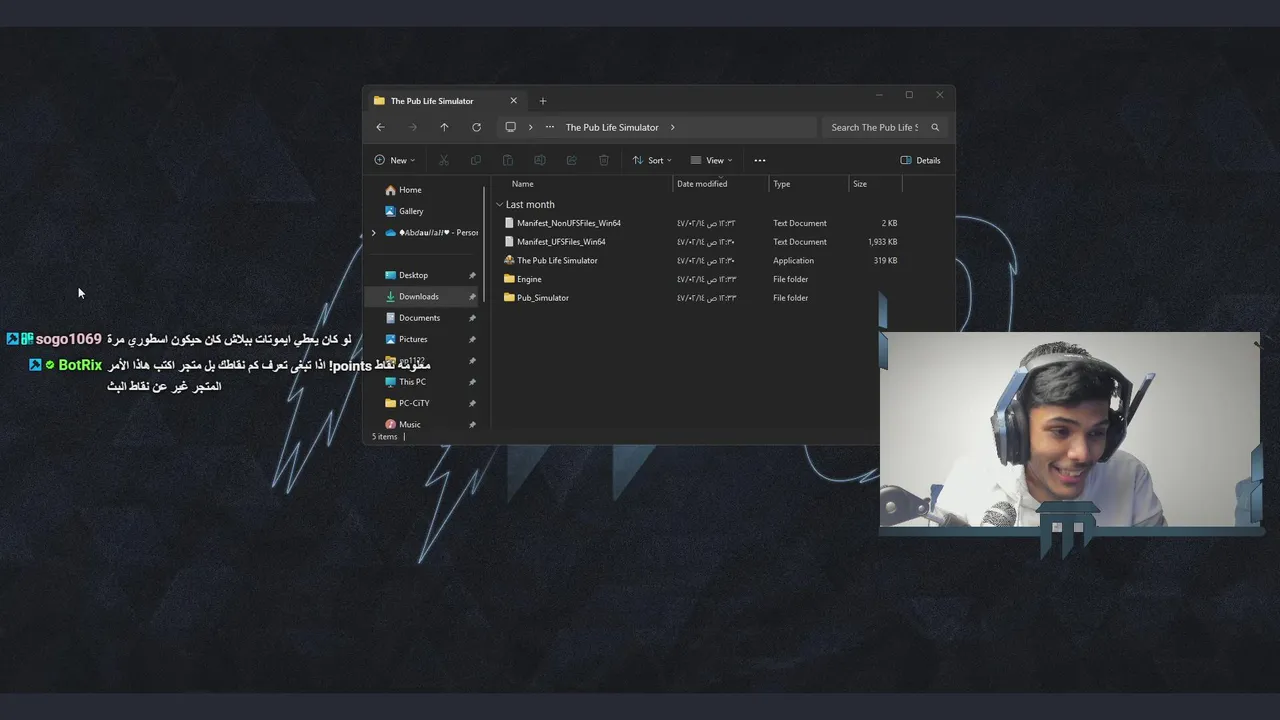
Task: Select the Pub_Simulator folder
Action: 543,298
